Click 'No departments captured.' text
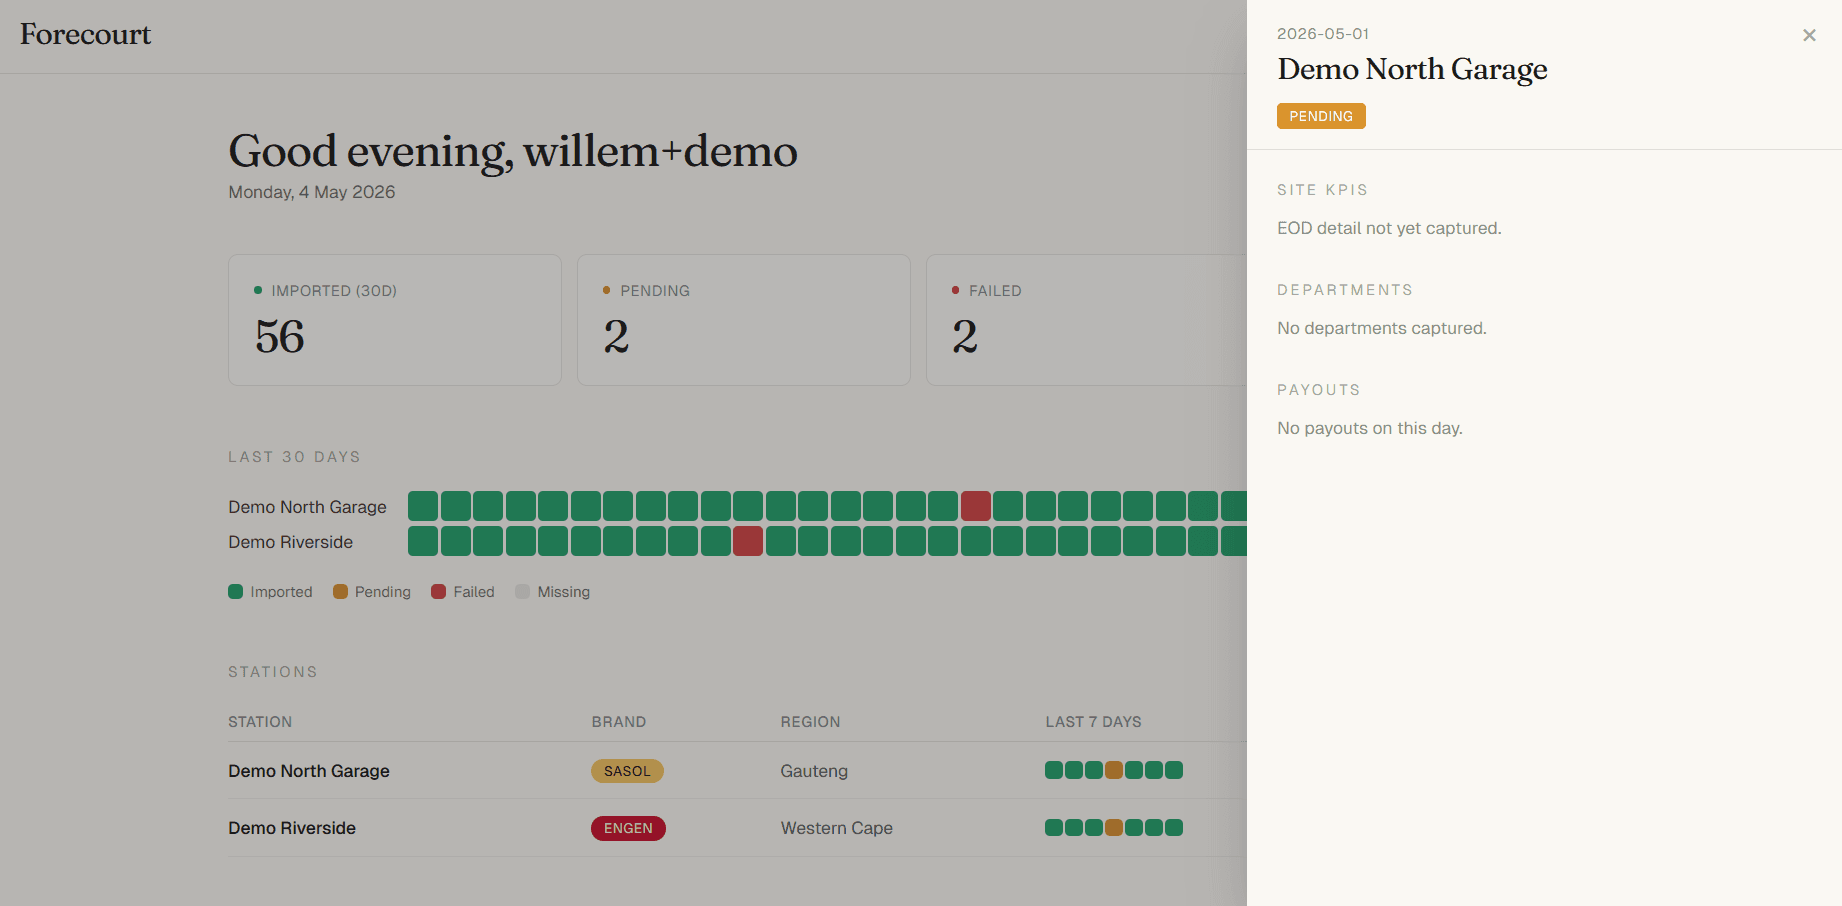 pyautogui.click(x=1382, y=328)
